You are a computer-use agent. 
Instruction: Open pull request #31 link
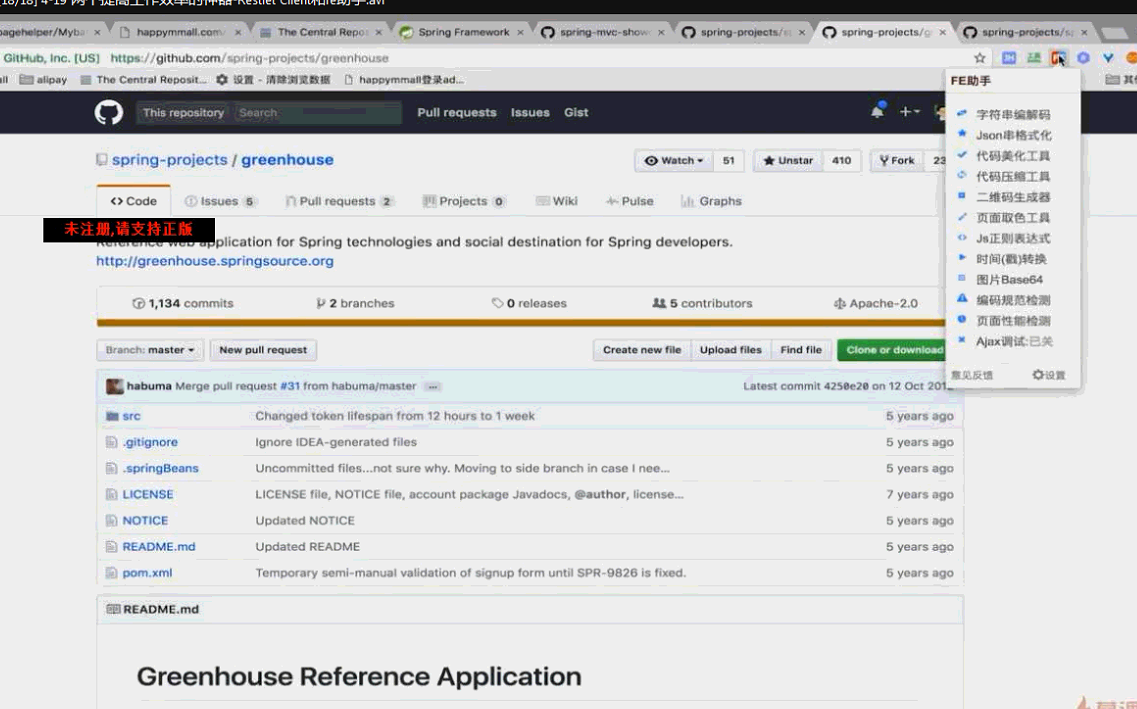(289, 386)
